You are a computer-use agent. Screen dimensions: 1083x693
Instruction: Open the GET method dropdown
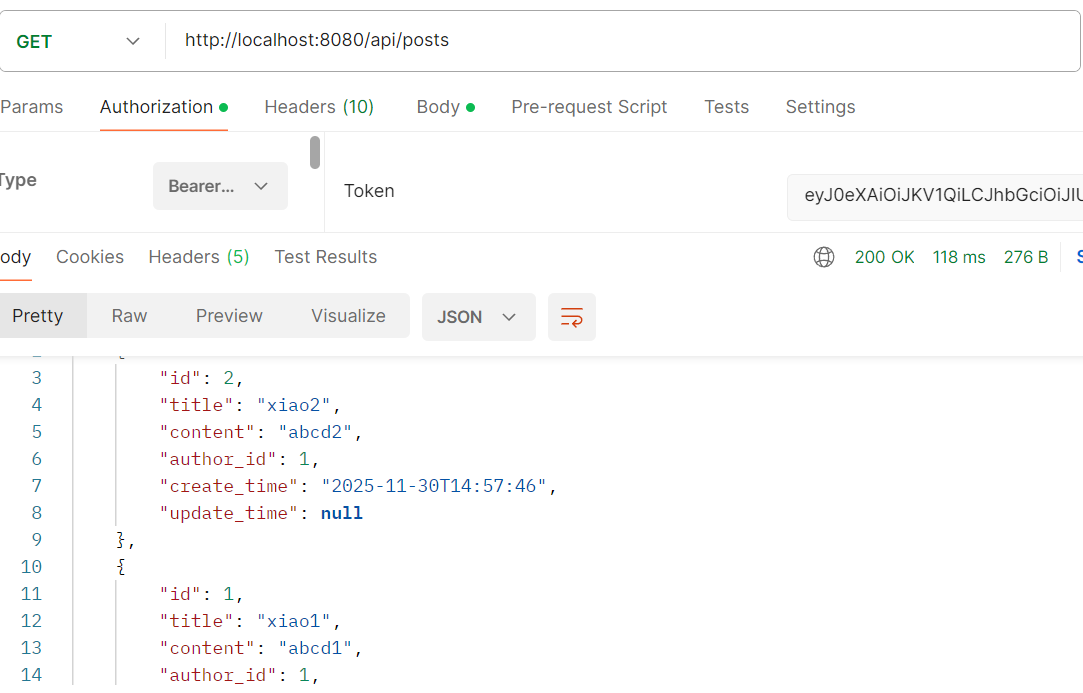point(80,41)
